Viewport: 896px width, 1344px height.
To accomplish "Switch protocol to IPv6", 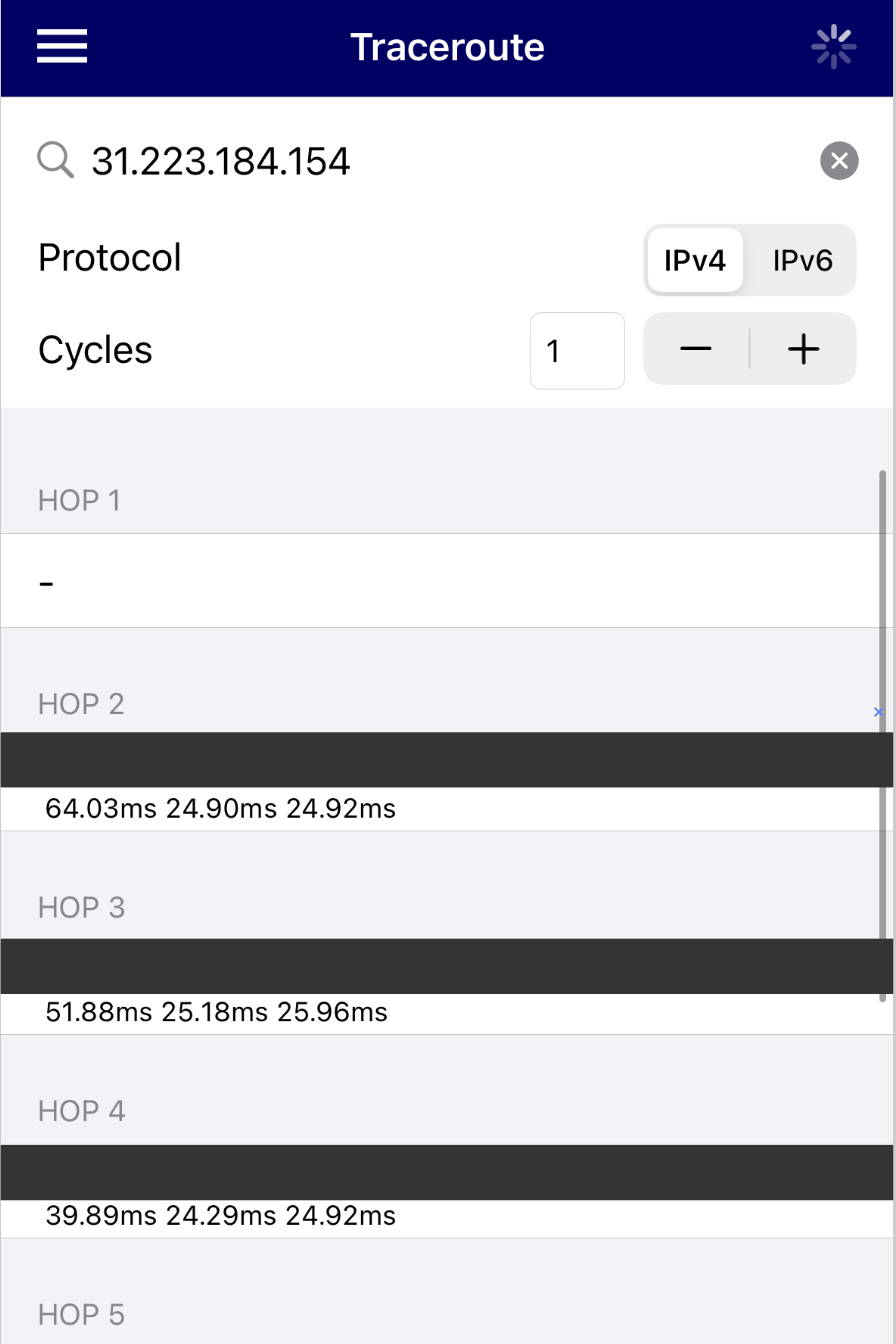I will point(802,260).
